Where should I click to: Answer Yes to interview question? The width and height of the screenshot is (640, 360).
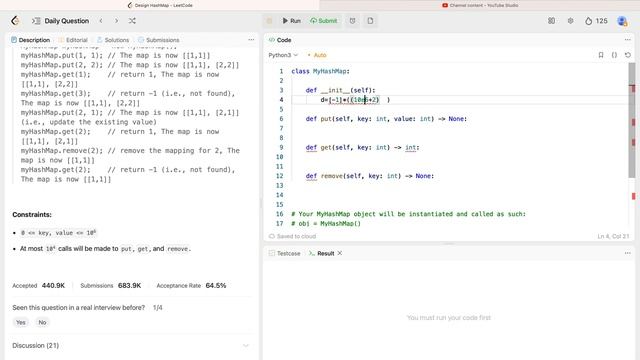pos(21,322)
